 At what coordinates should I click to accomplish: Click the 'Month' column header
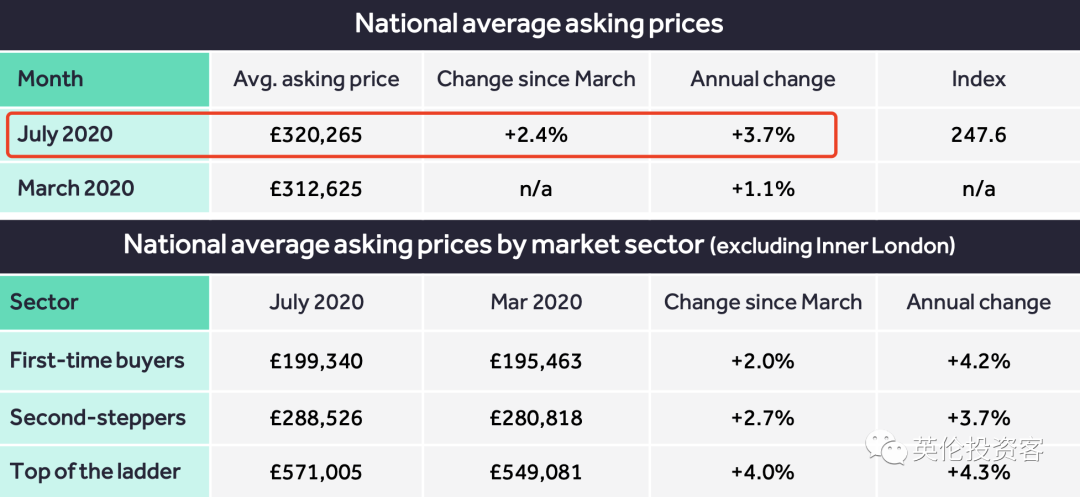coord(50,79)
